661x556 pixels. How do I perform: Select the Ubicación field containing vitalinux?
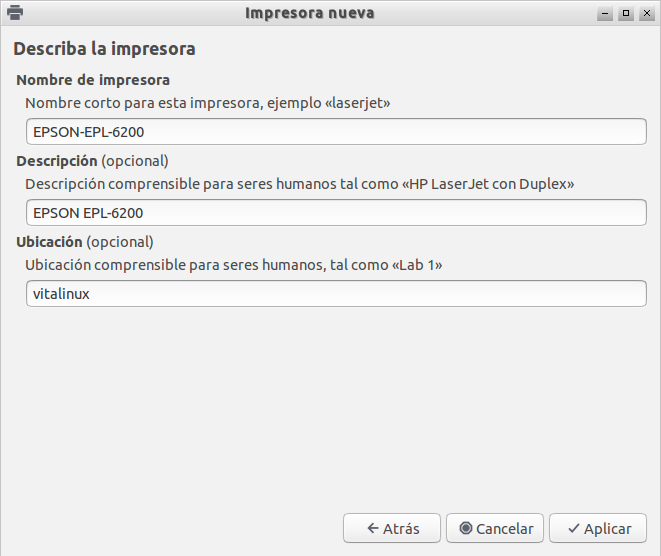336,294
